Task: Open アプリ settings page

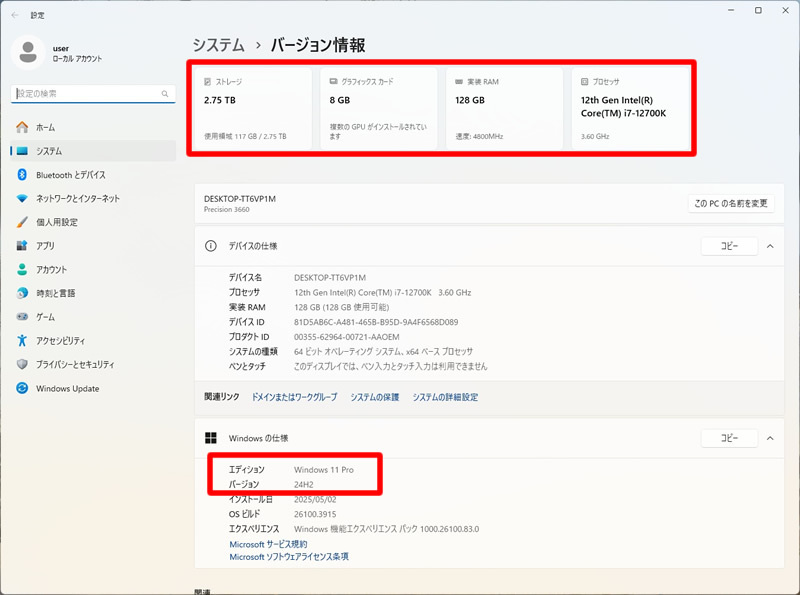Action: tap(93, 245)
